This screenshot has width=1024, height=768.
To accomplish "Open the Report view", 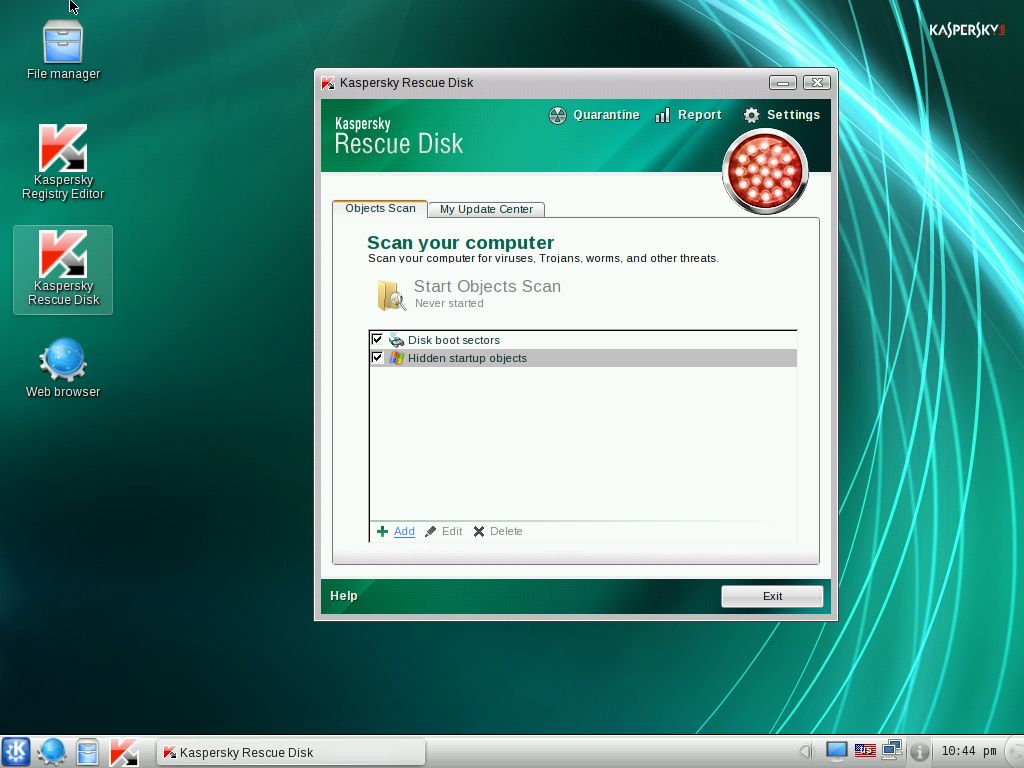I will (688, 115).
